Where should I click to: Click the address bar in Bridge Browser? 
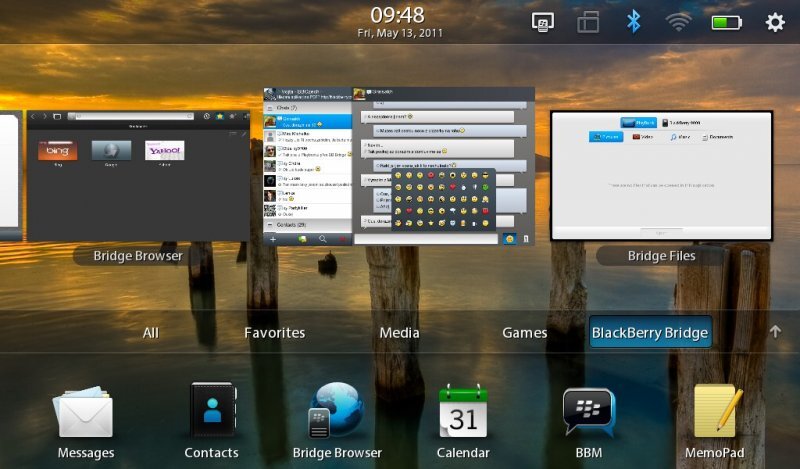click(x=131, y=116)
